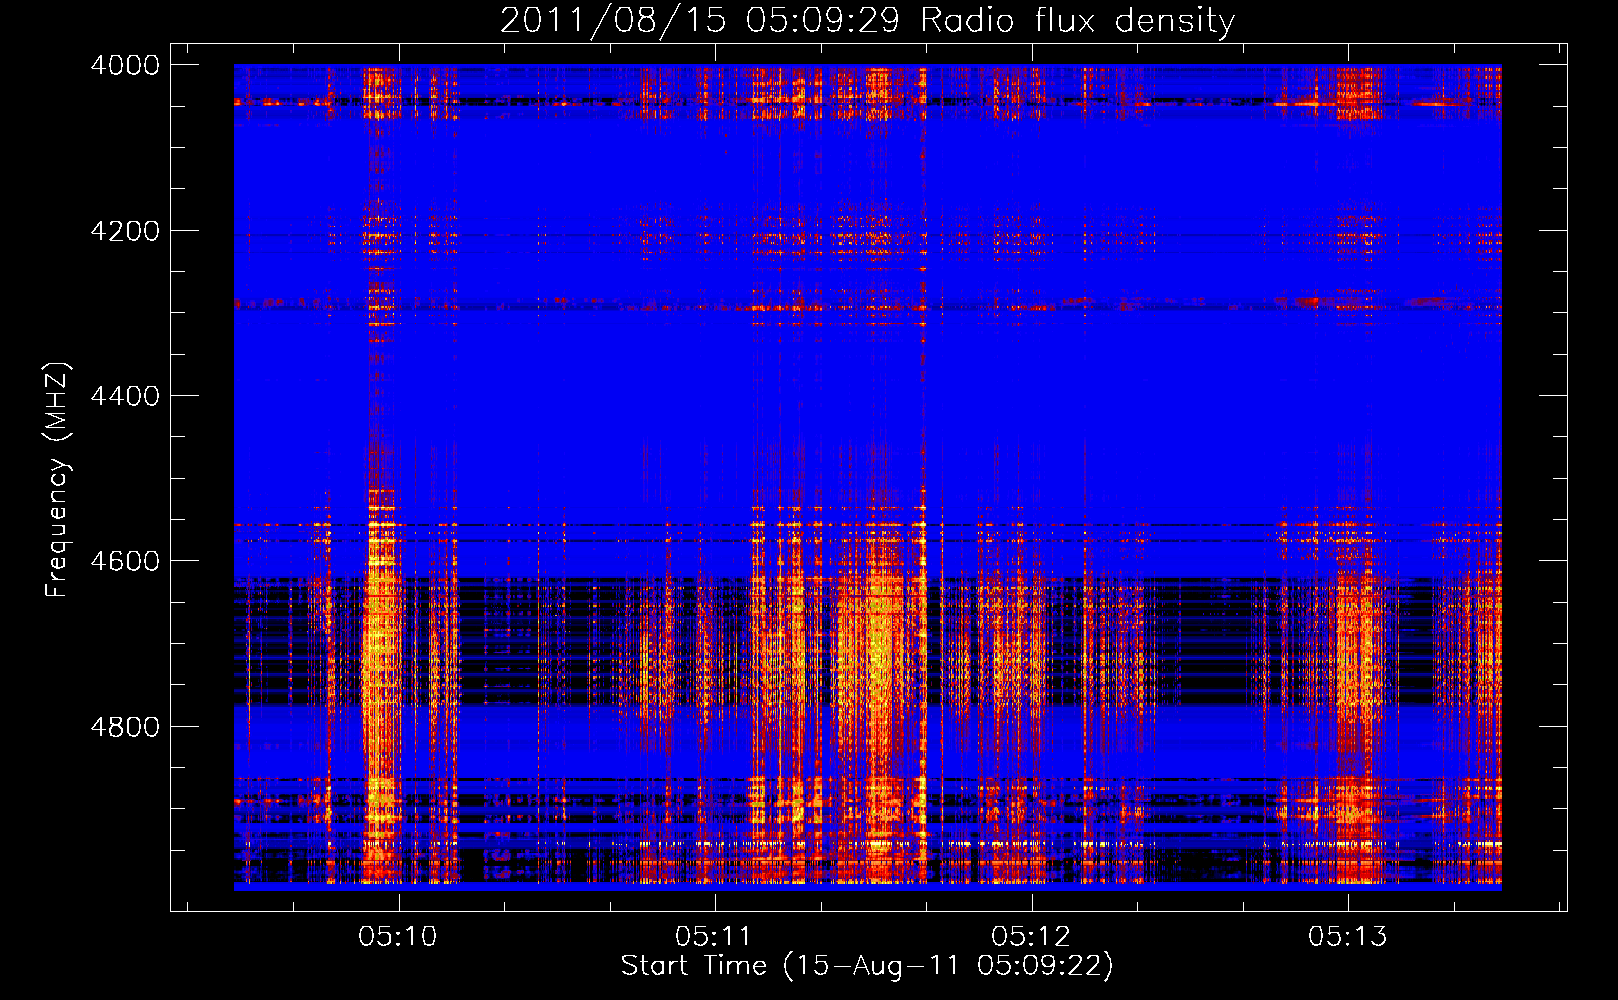The width and height of the screenshot is (1618, 1000).
Task: Click the 05:13 time axis label
Action: pos(1348,937)
